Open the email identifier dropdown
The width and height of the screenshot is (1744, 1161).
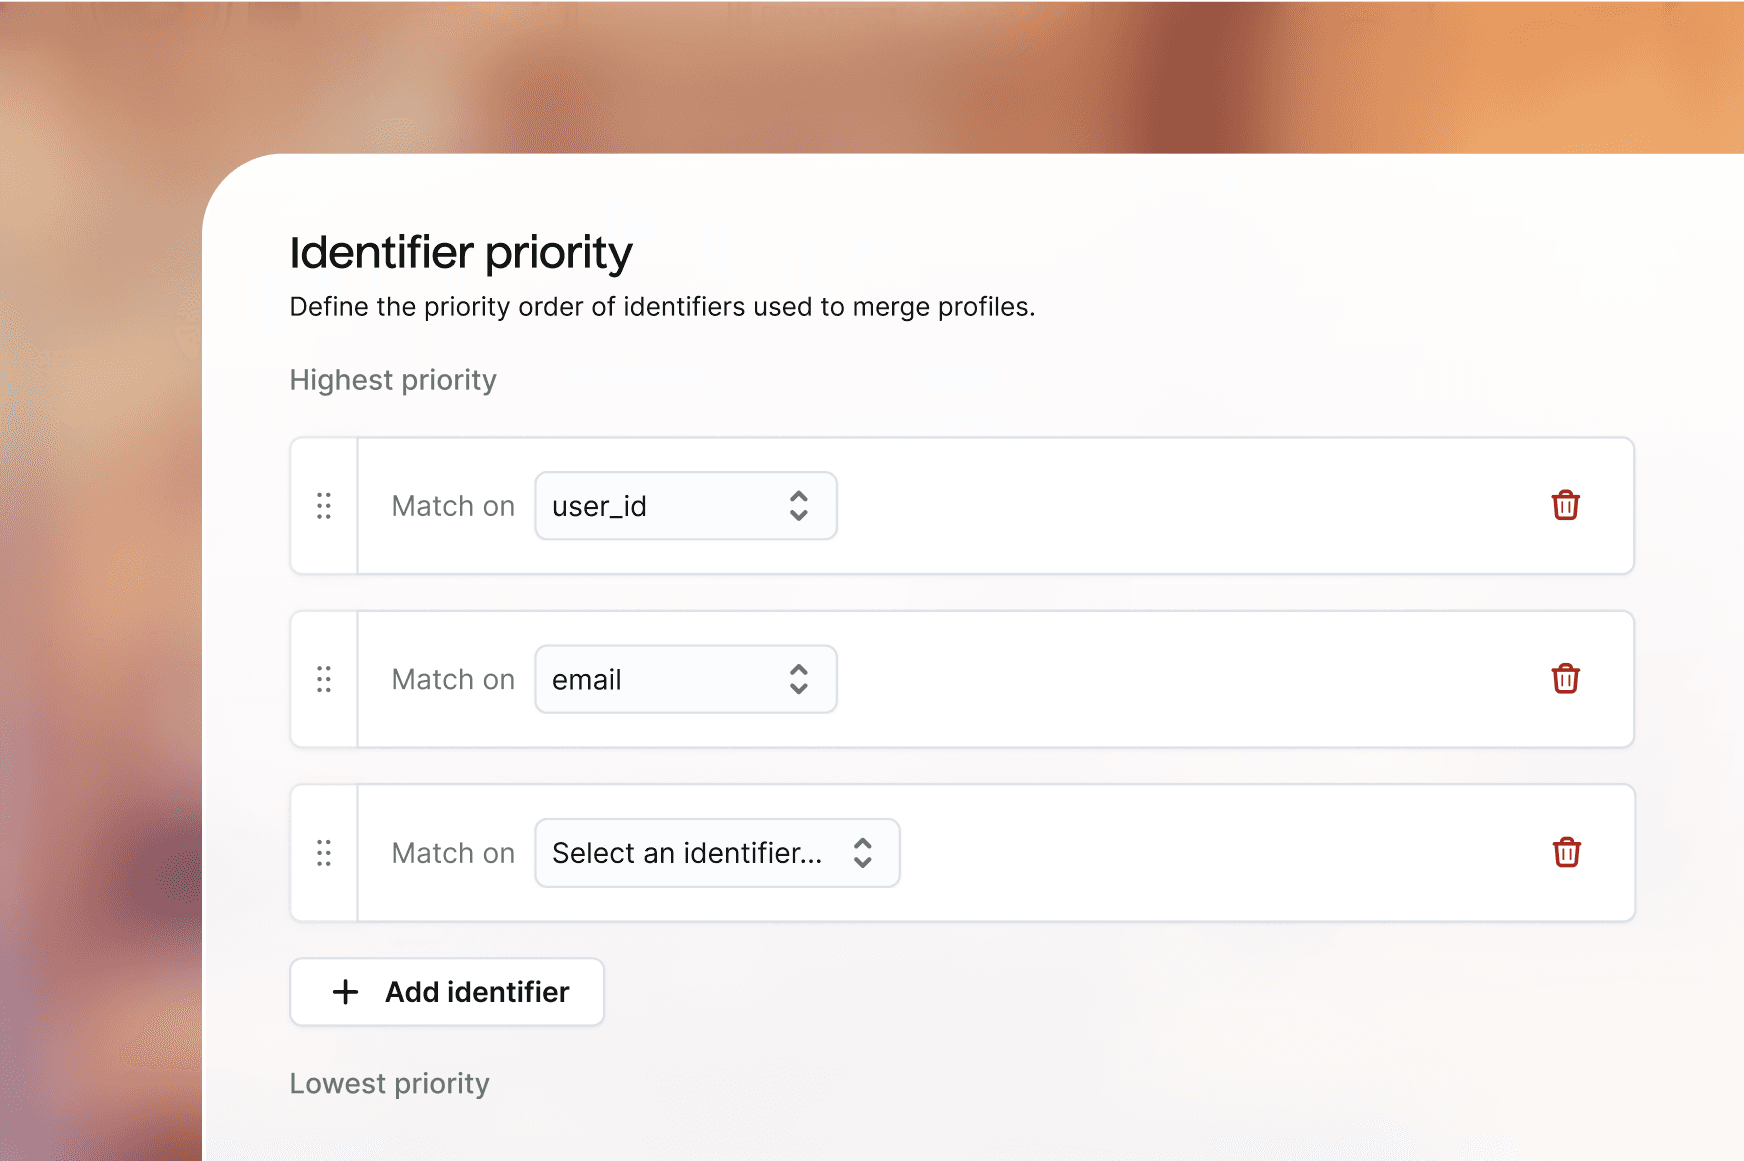(685, 679)
